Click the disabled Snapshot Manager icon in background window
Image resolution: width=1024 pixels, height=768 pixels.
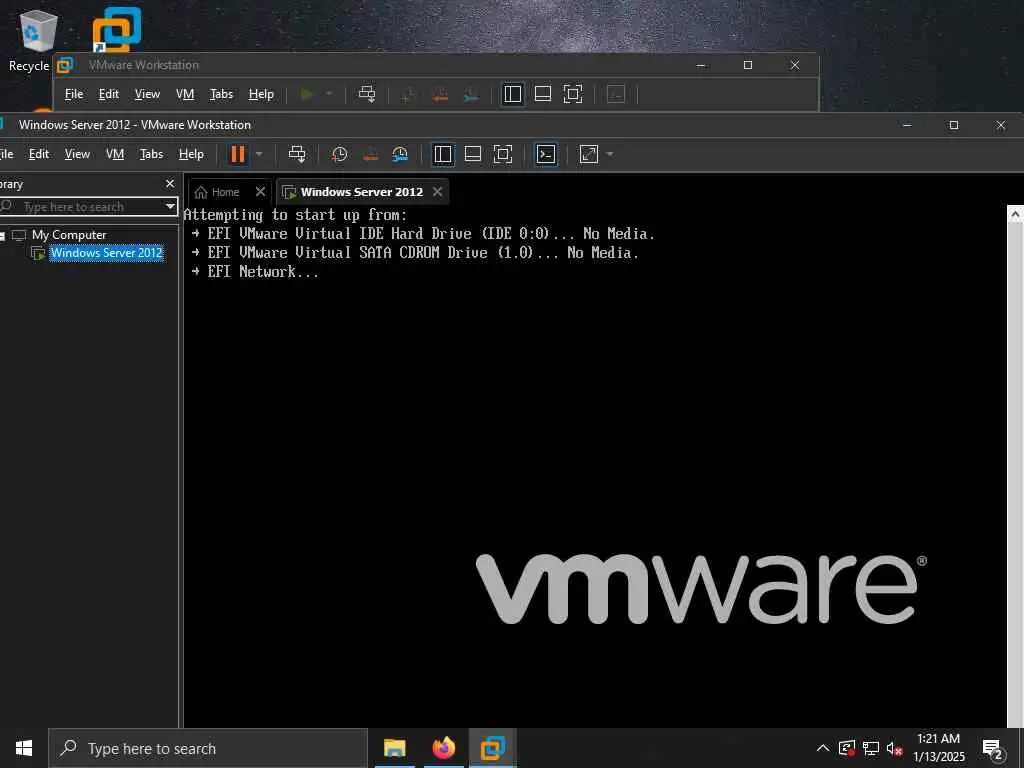tap(470, 95)
